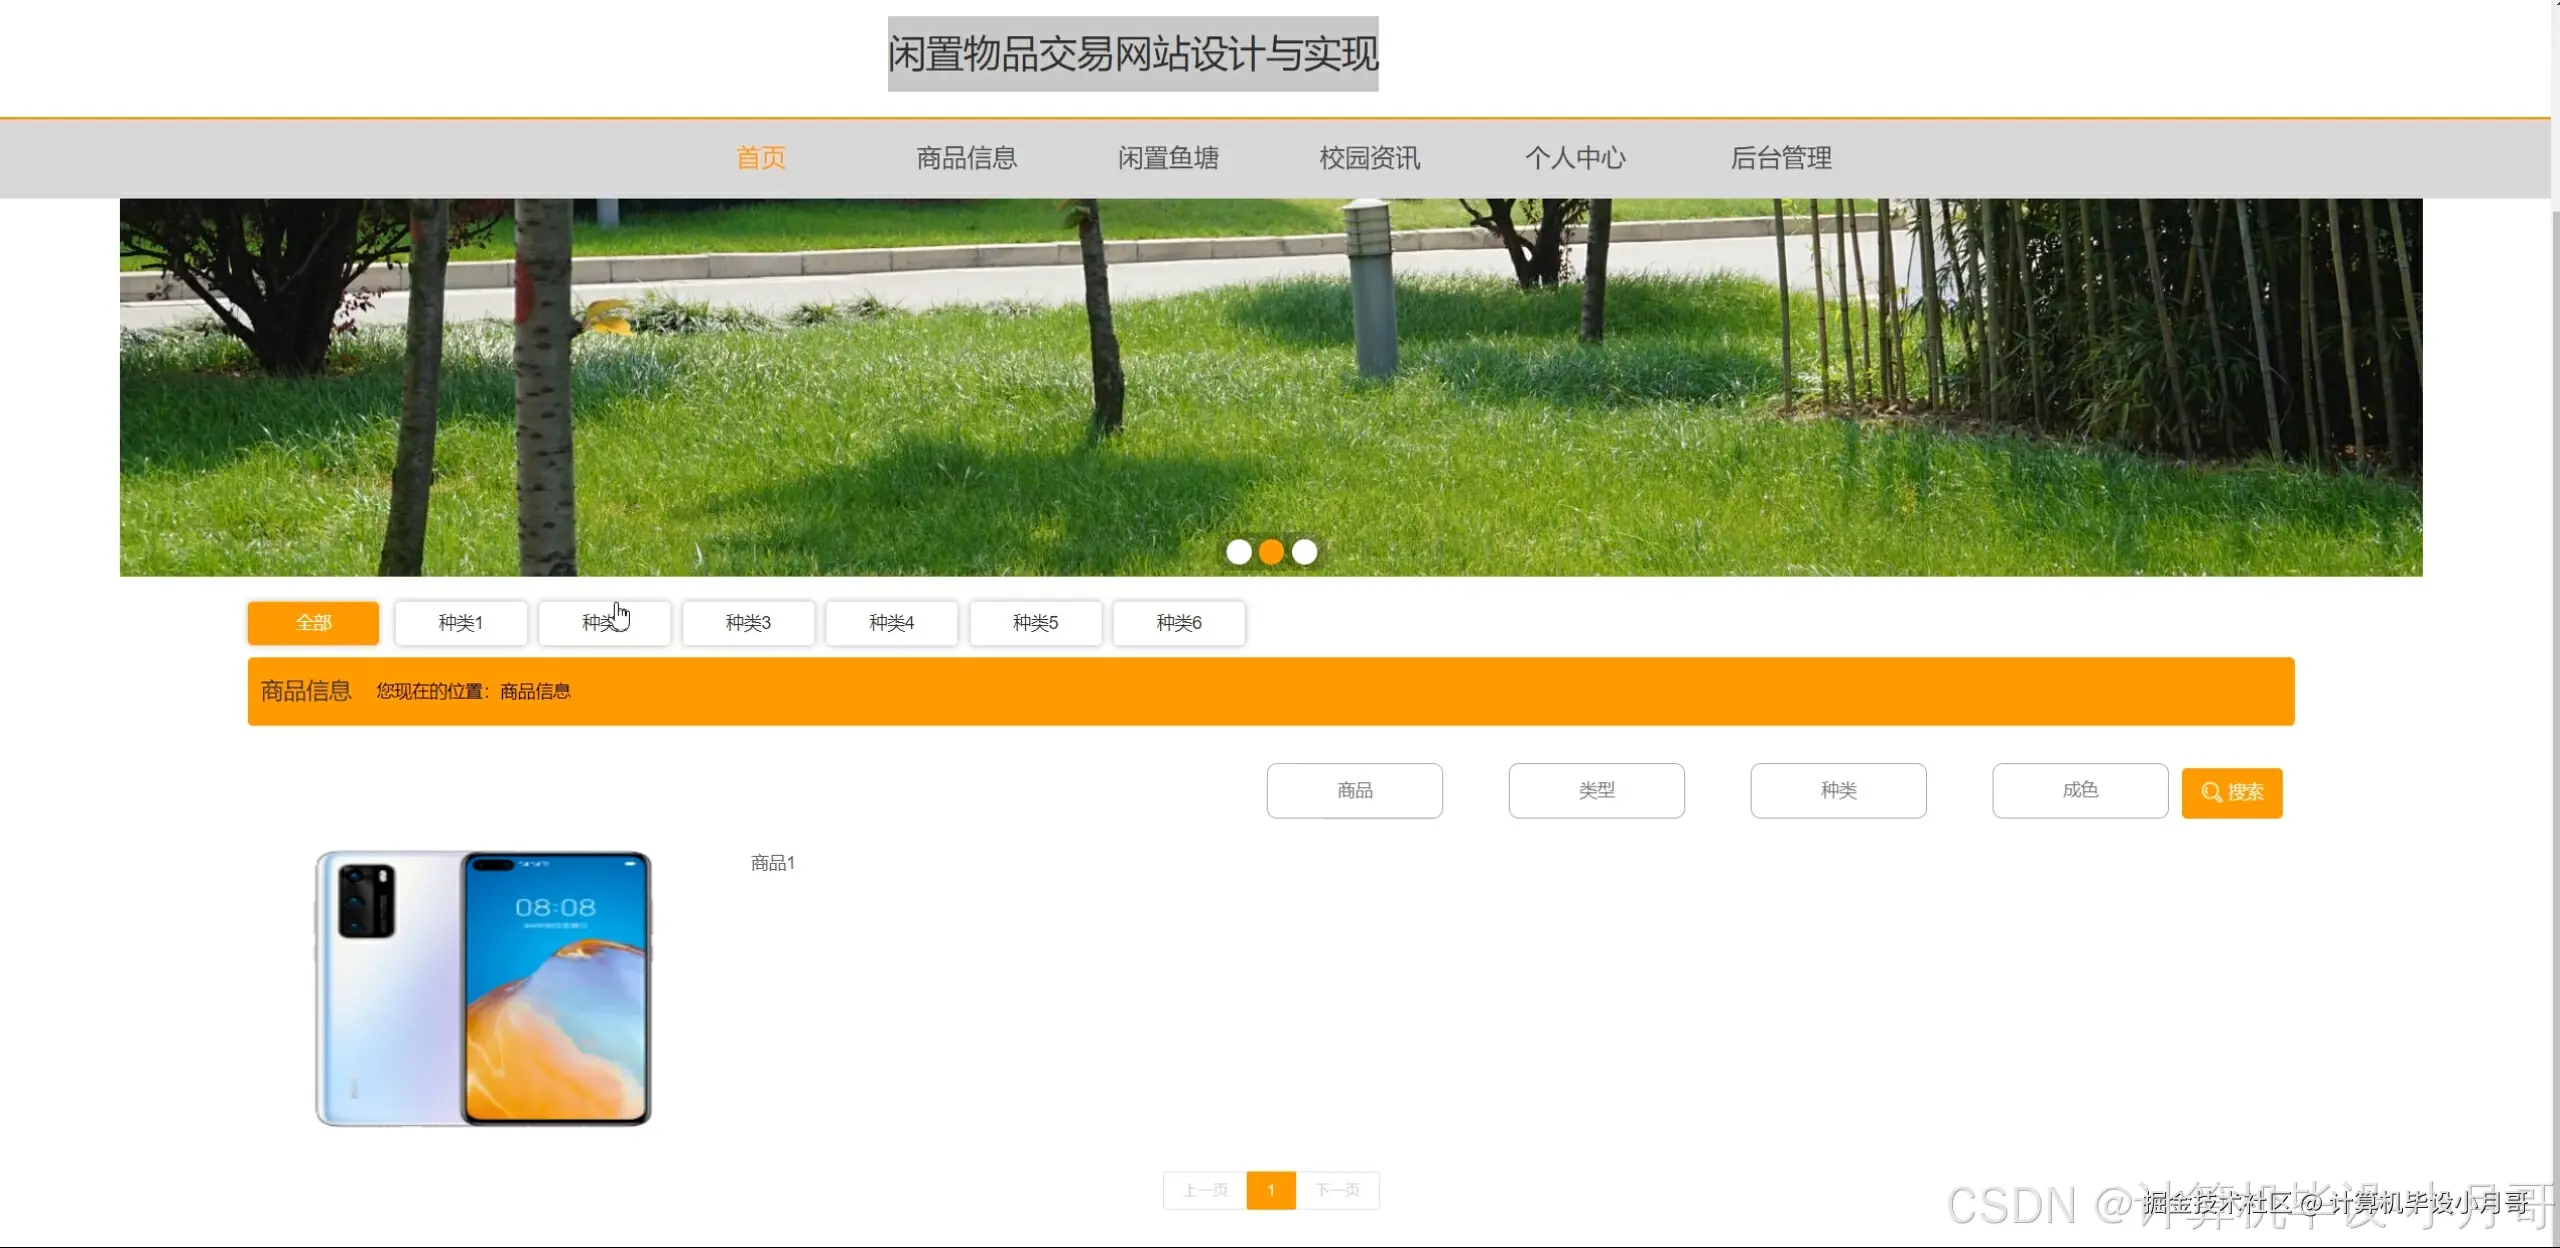Filter products by 种类5
The image size is (2560, 1248).
point(1035,623)
